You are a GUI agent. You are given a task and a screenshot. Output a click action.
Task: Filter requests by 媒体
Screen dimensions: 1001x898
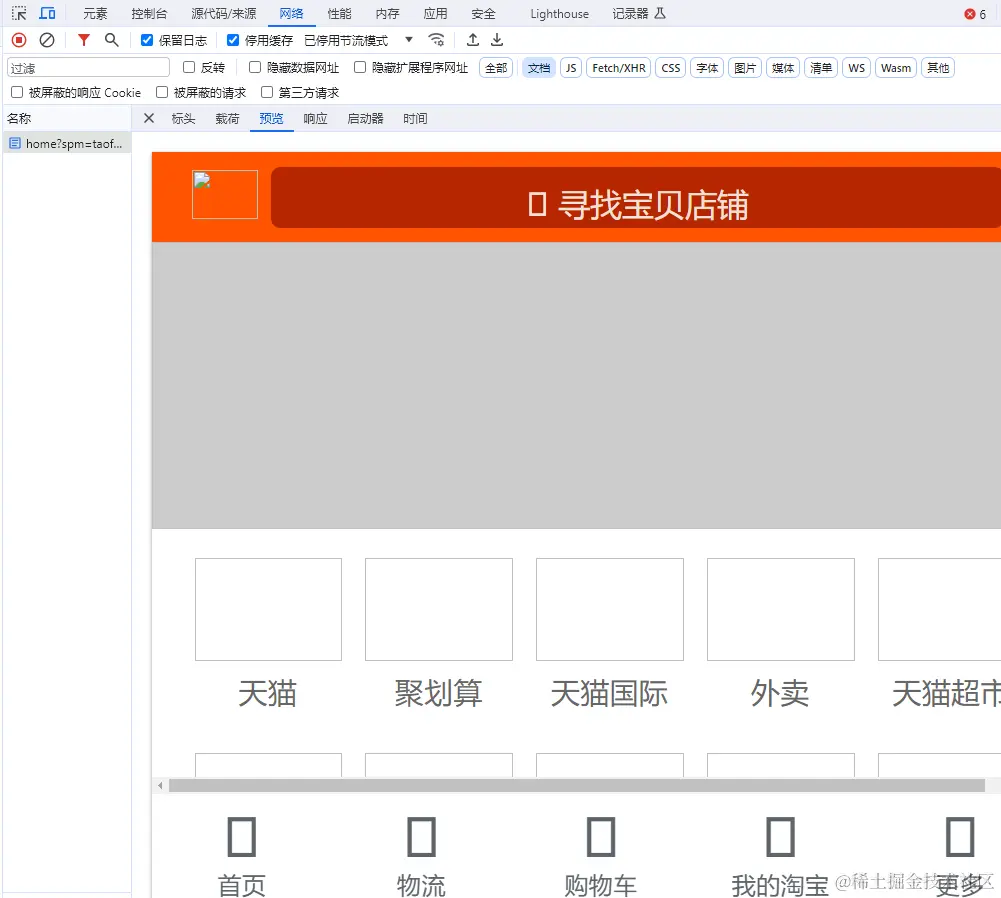[x=783, y=68]
